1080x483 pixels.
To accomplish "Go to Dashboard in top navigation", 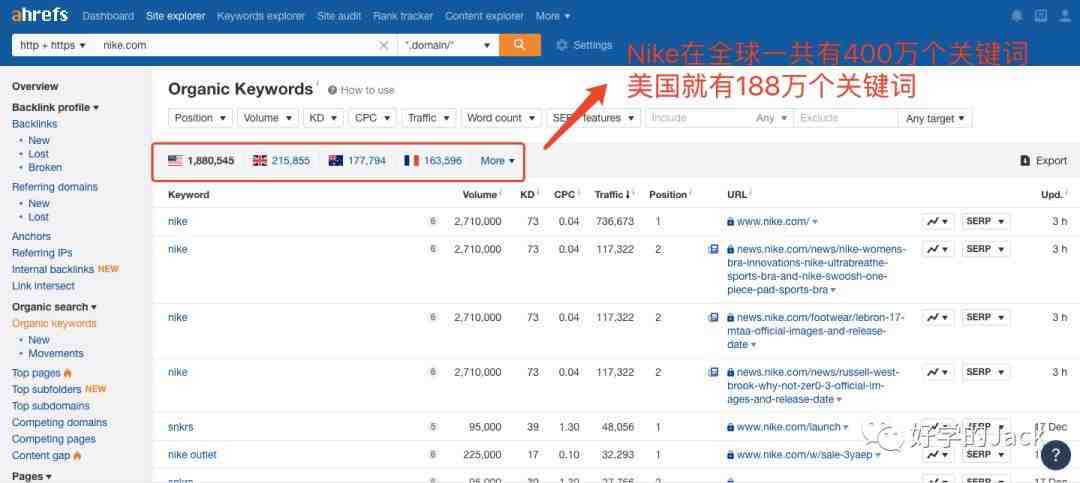I will coord(108,15).
